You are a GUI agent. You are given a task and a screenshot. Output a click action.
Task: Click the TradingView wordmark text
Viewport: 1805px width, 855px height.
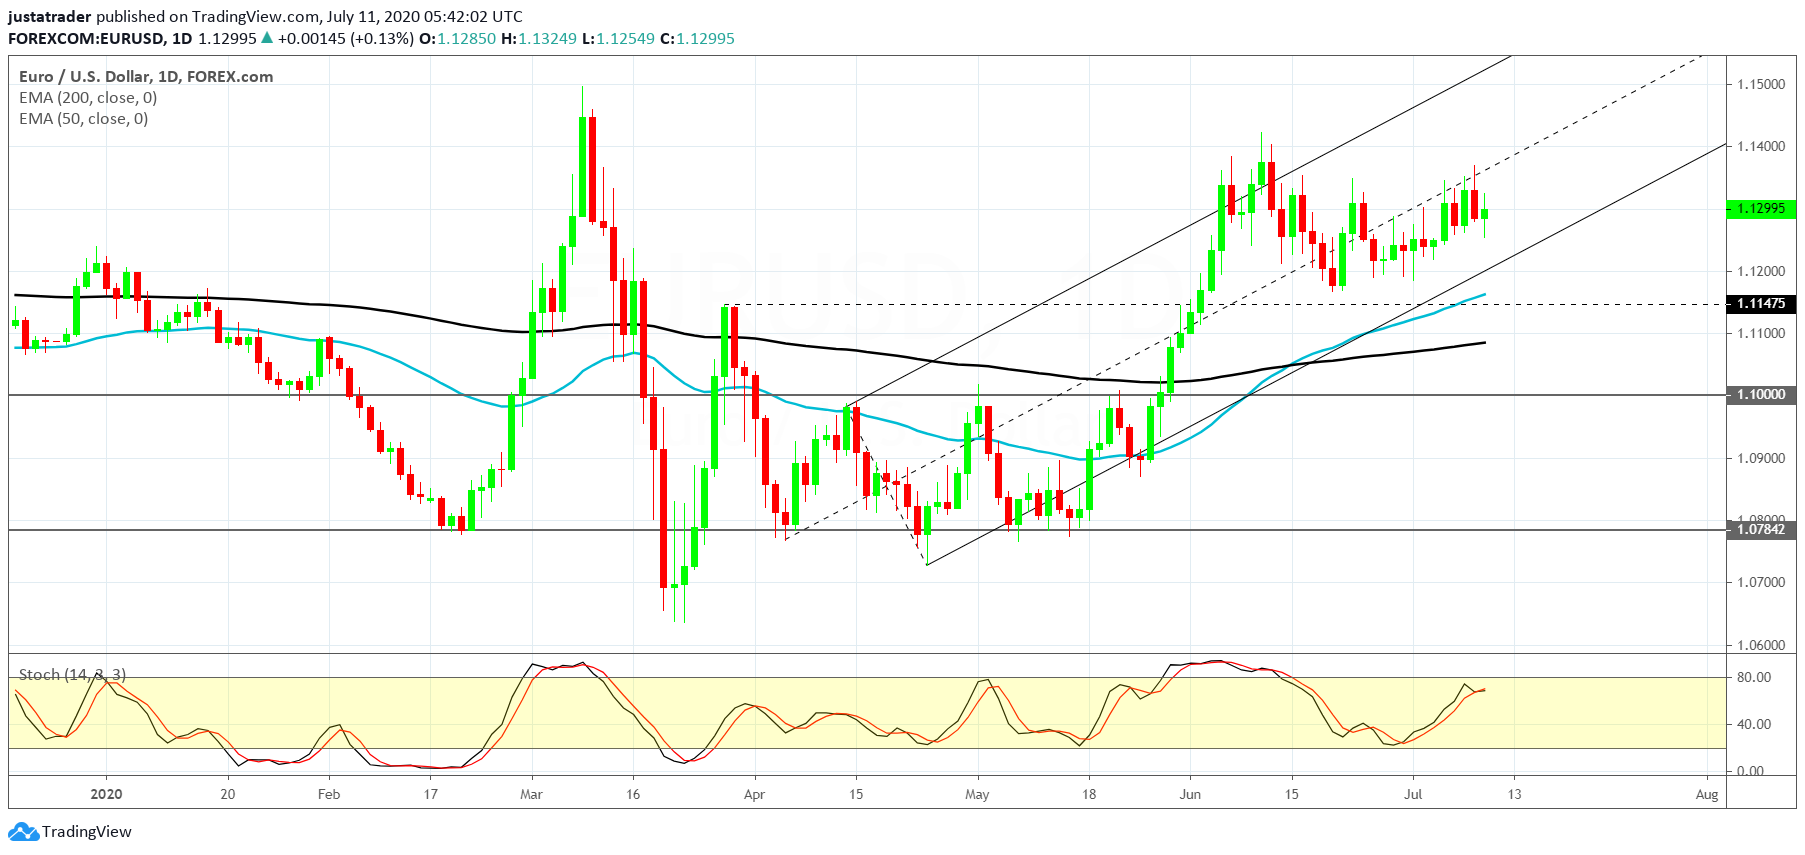pos(87,832)
